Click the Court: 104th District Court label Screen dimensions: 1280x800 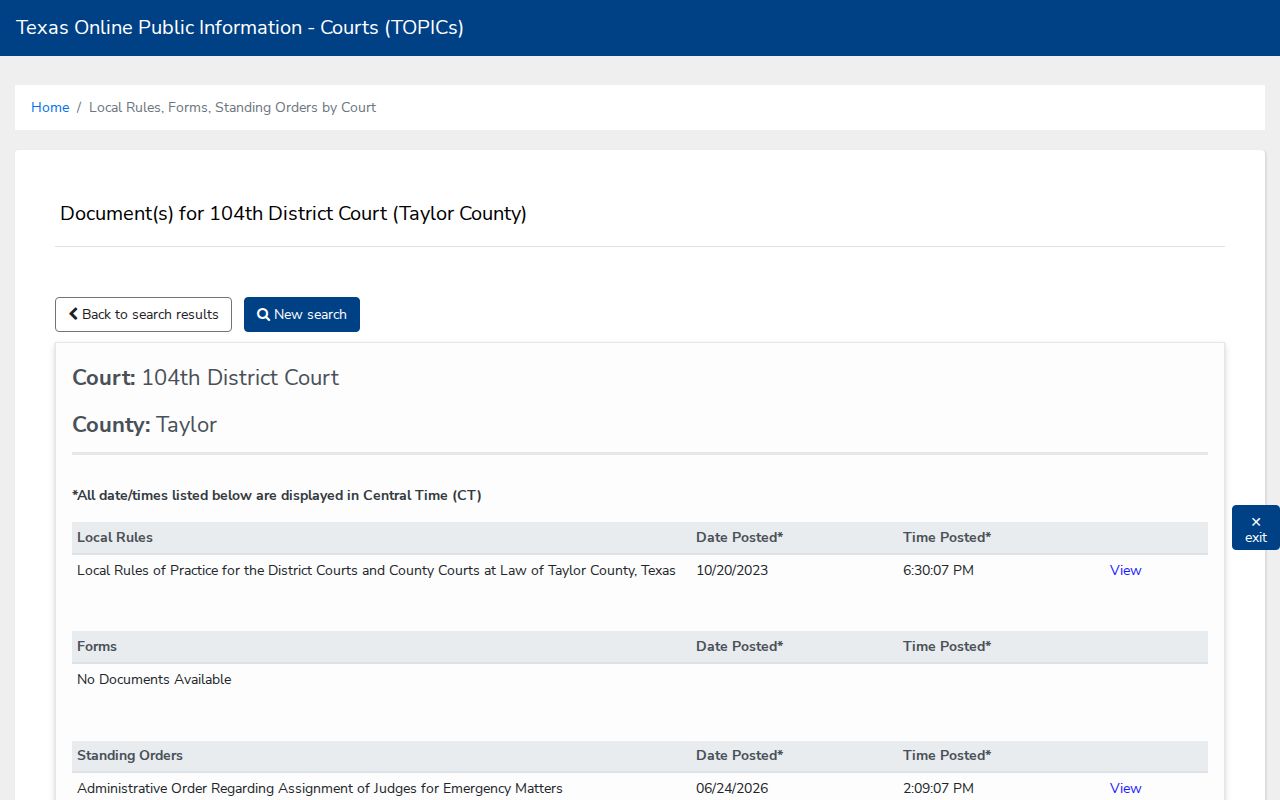(x=205, y=377)
